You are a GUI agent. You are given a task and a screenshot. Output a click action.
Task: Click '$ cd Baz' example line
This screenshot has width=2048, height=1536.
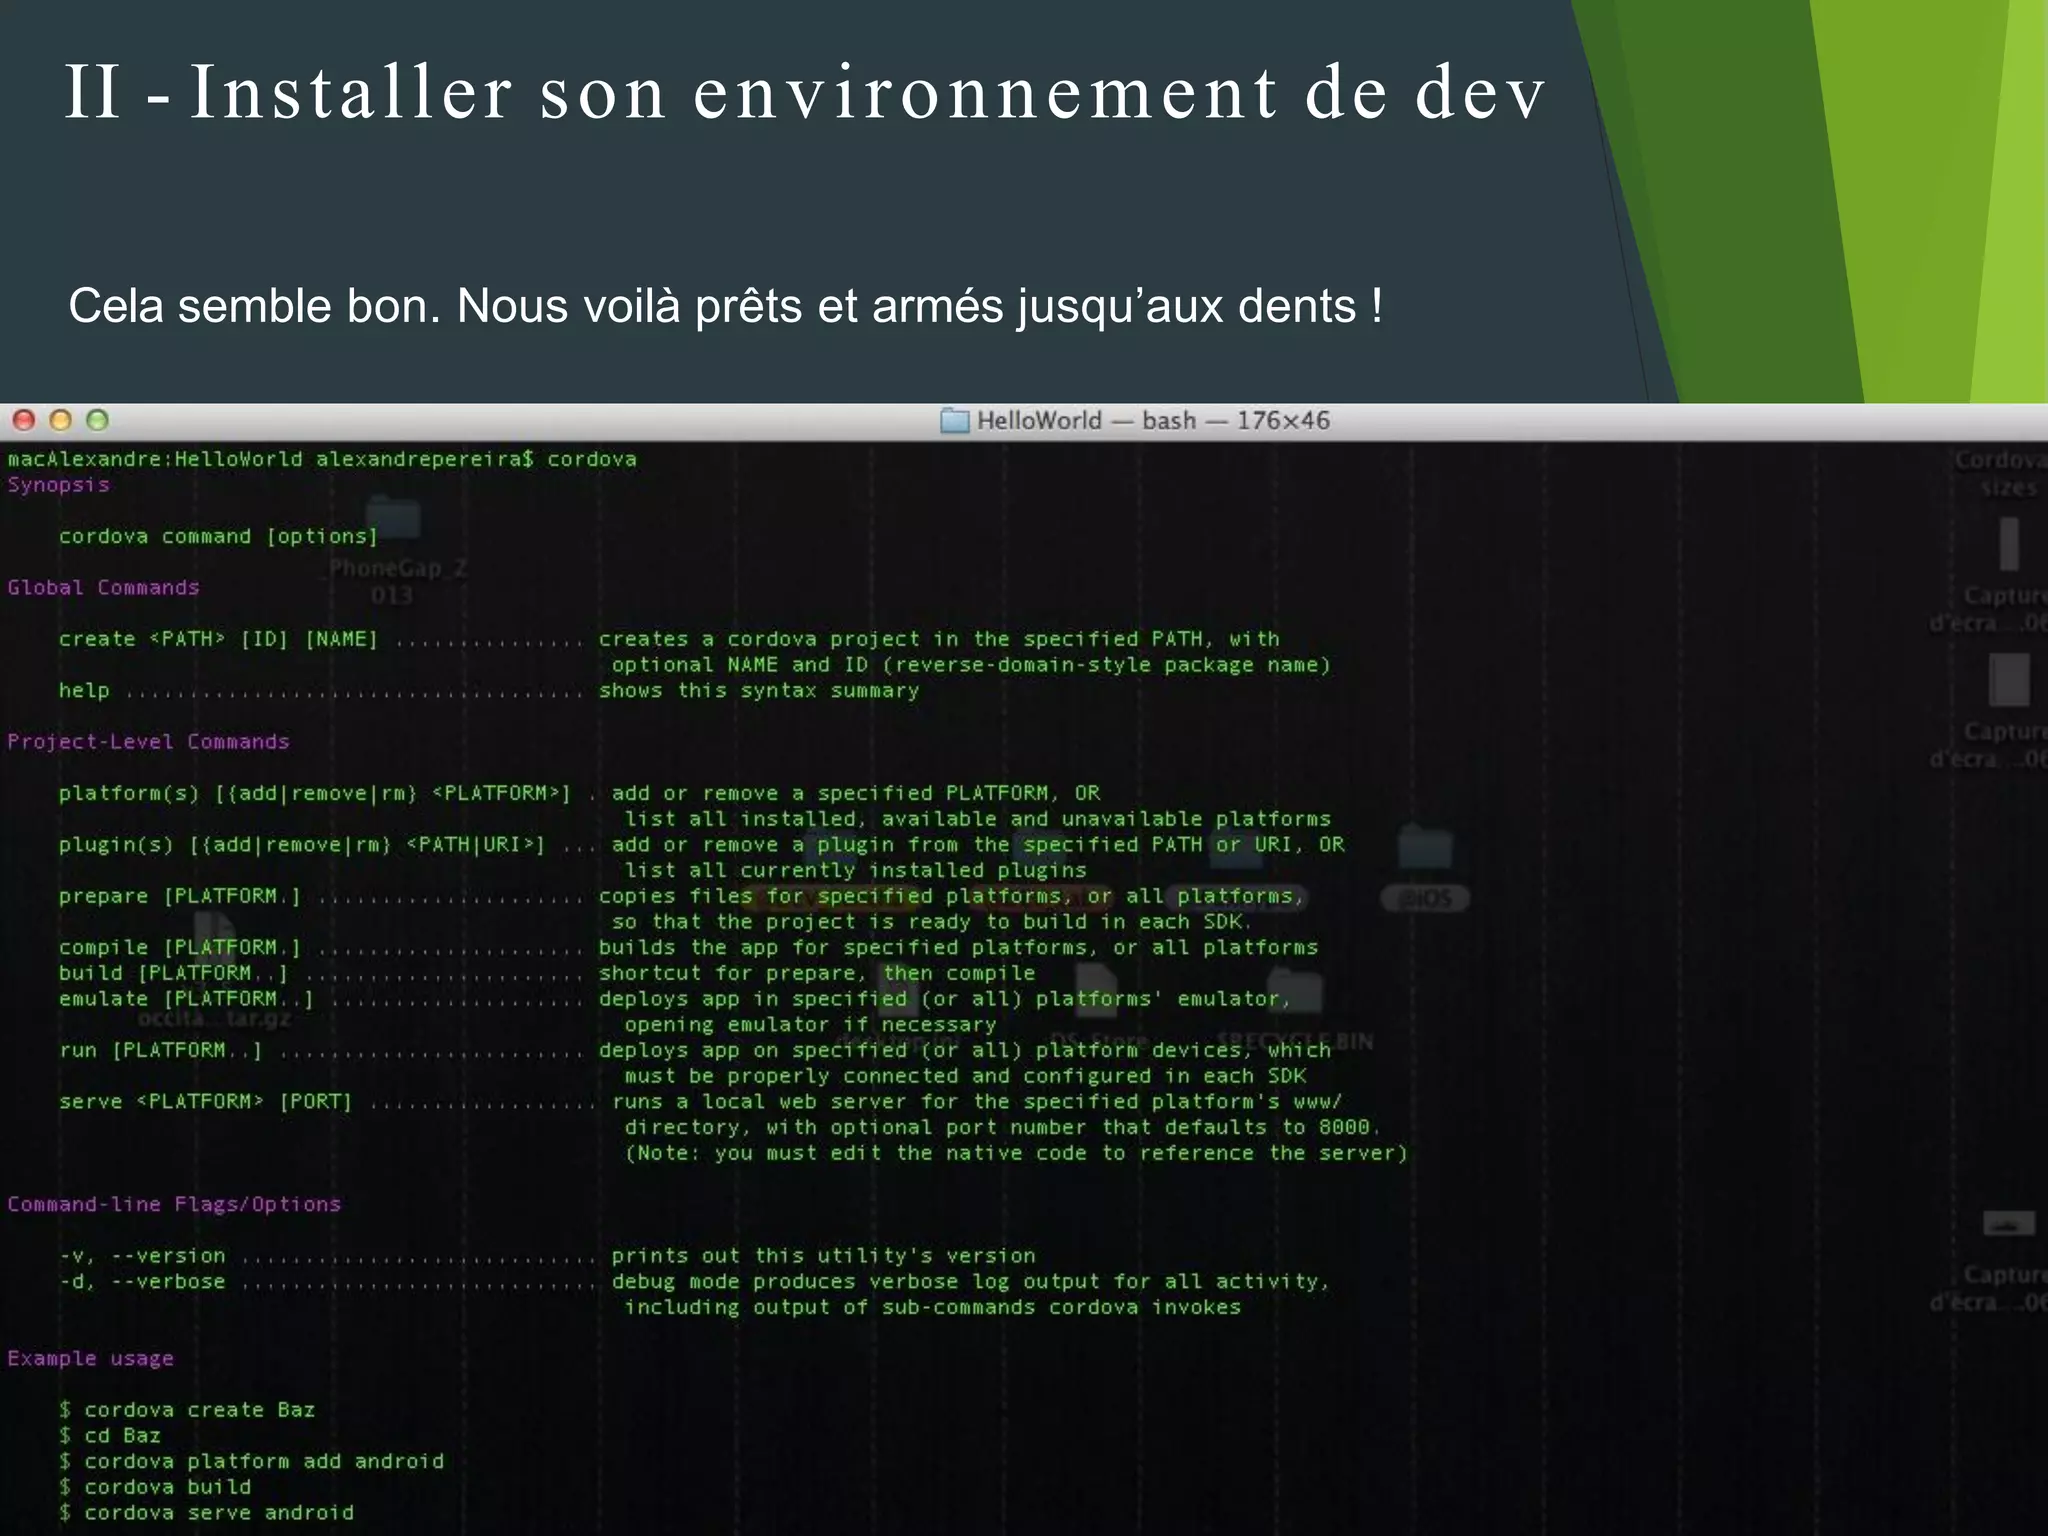[109, 1435]
